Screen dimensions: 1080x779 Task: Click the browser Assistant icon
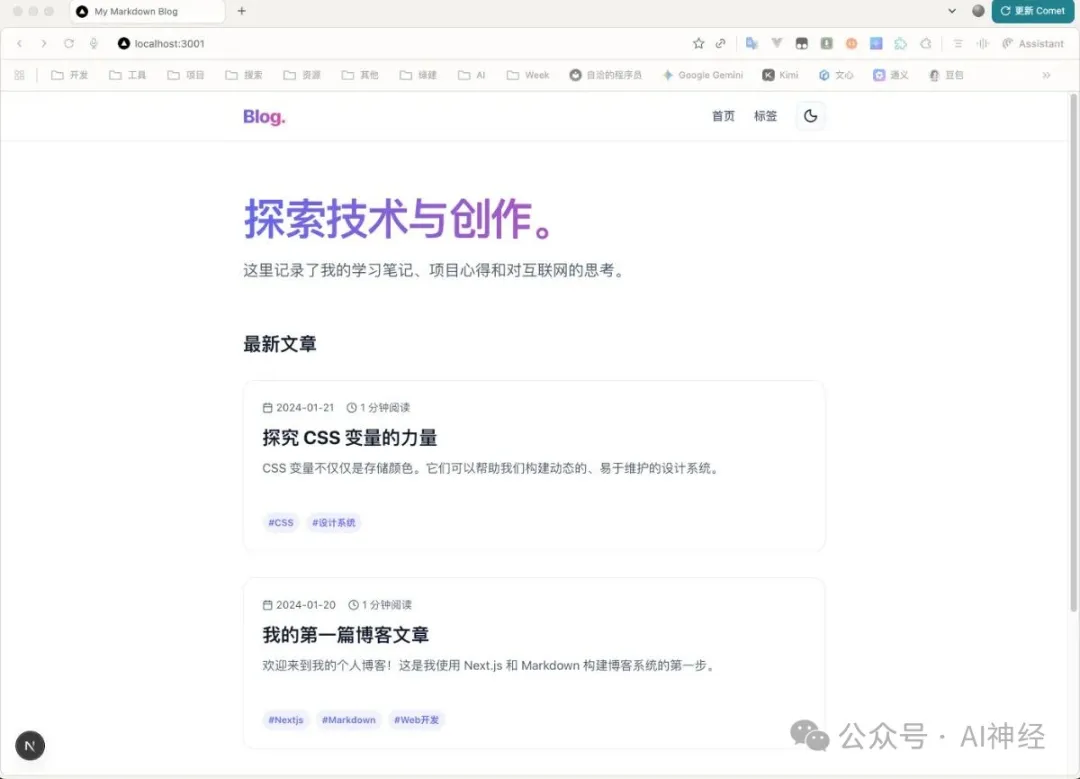pos(1033,43)
